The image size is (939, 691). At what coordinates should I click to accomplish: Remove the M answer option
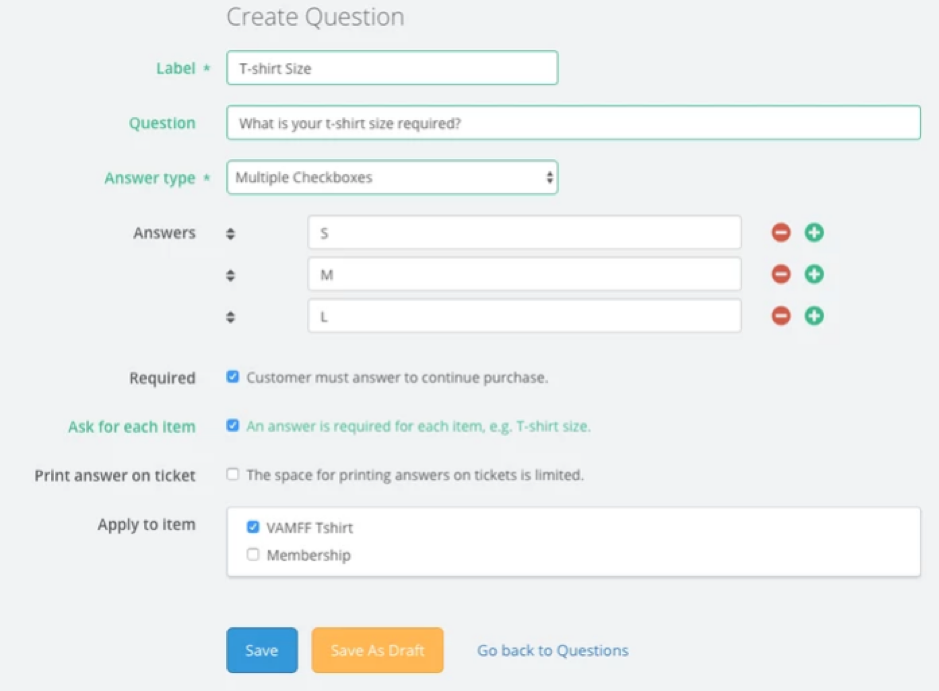[780, 274]
